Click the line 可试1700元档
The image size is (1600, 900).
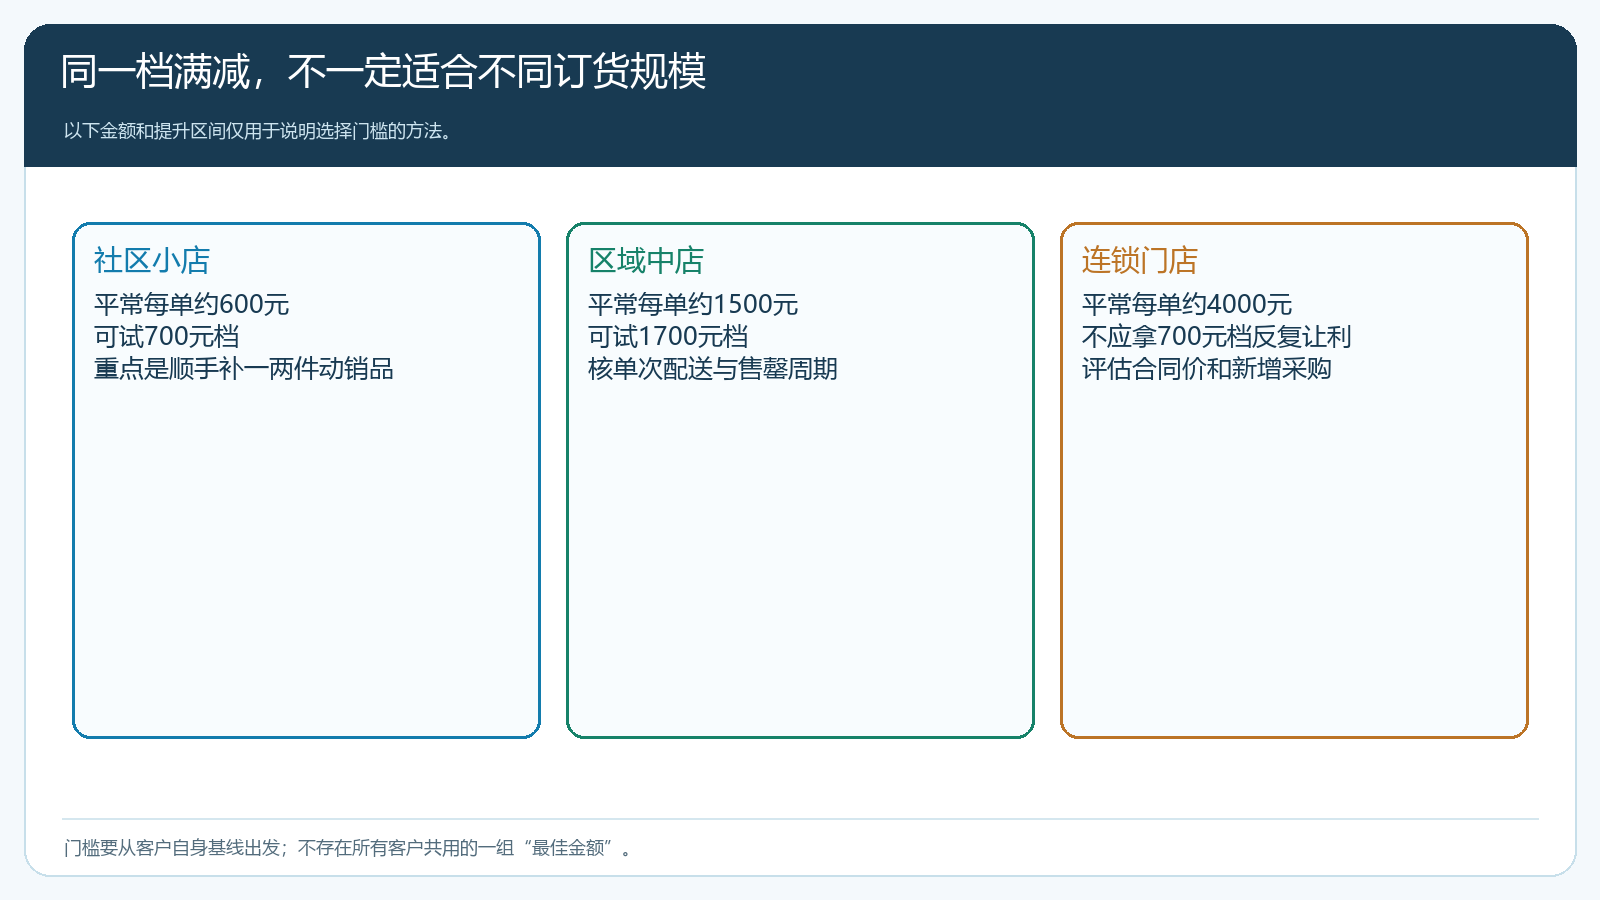668,337
